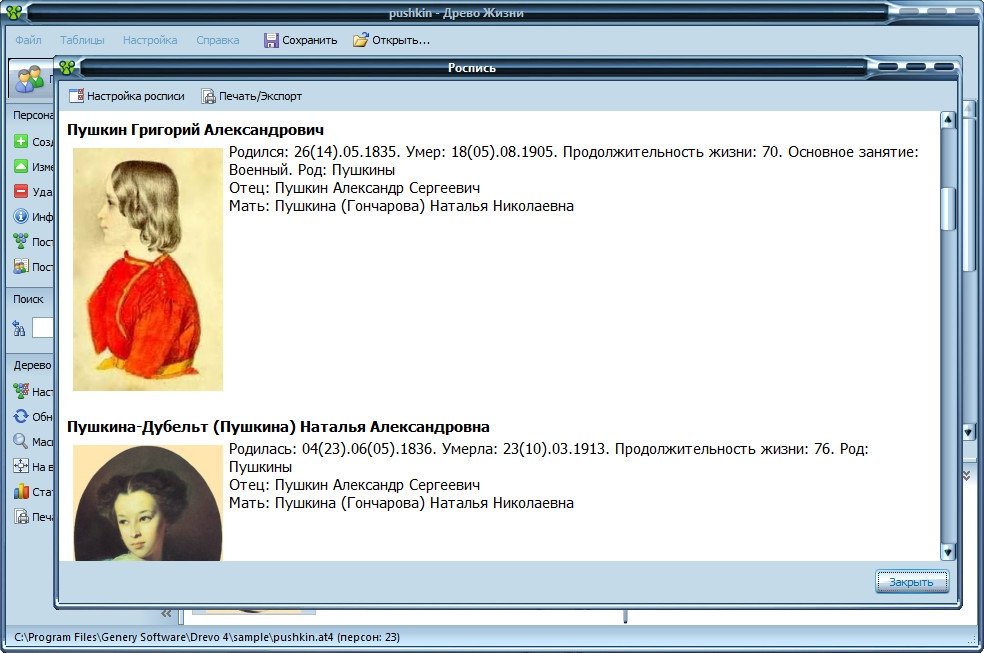Click the Древо Жизни app icon in title bar
984x653 pixels.
[x=14, y=11]
